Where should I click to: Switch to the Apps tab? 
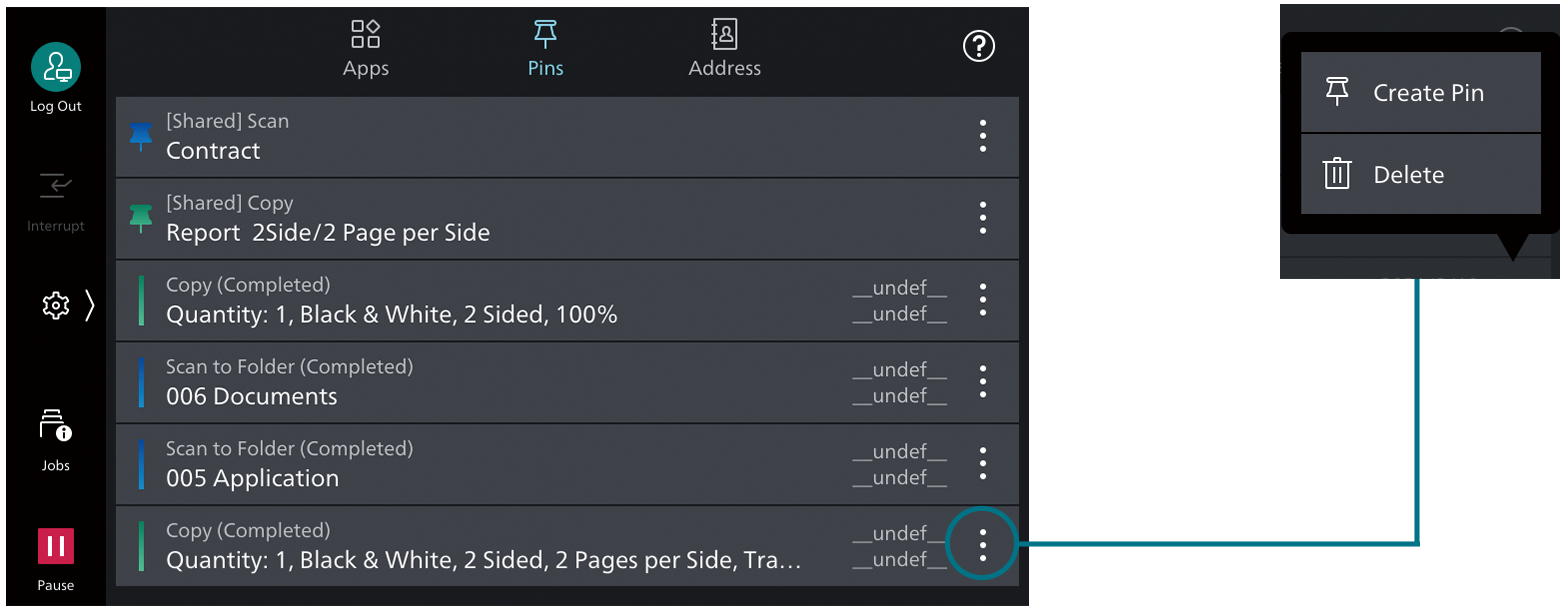click(365, 45)
